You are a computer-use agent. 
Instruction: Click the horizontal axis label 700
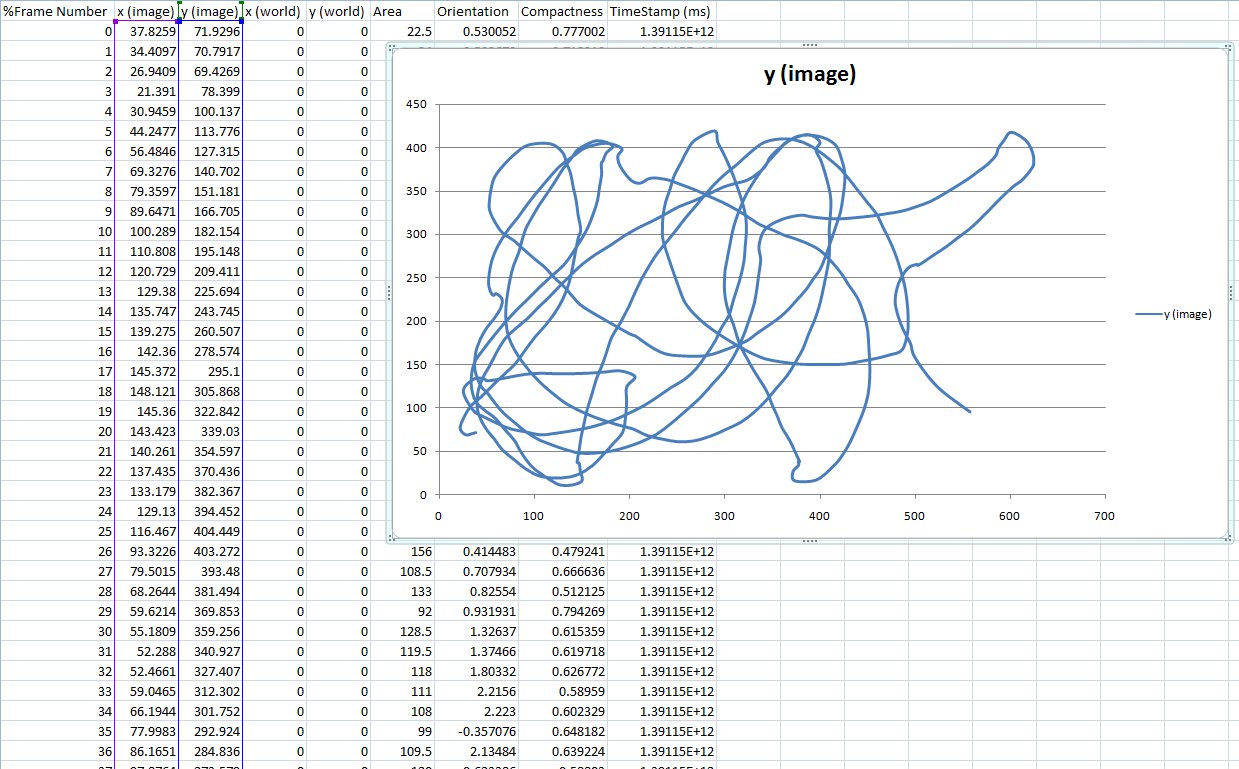pyautogui.click(x=1104, y=516)
